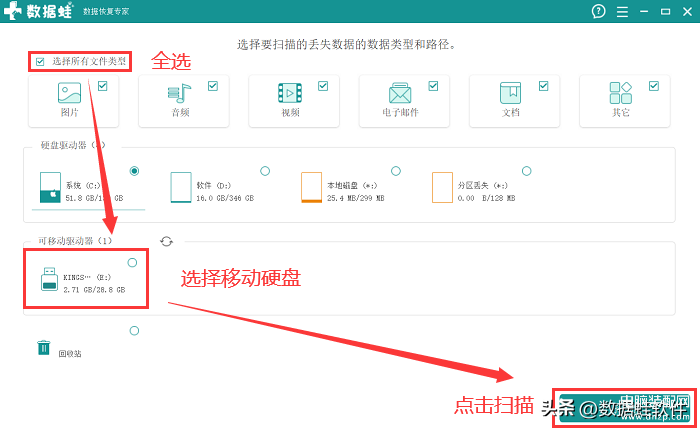Image resolution: width=700 pixels, height=430 pixels.
Task: Click the 回收站 recycle bin icon
Action: pos(44,348)
